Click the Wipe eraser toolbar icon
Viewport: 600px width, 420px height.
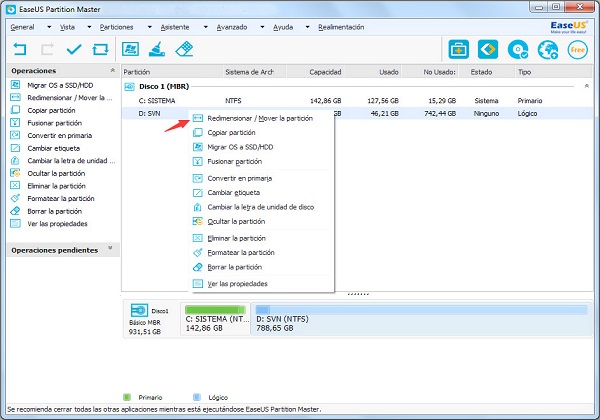point(184,49)
